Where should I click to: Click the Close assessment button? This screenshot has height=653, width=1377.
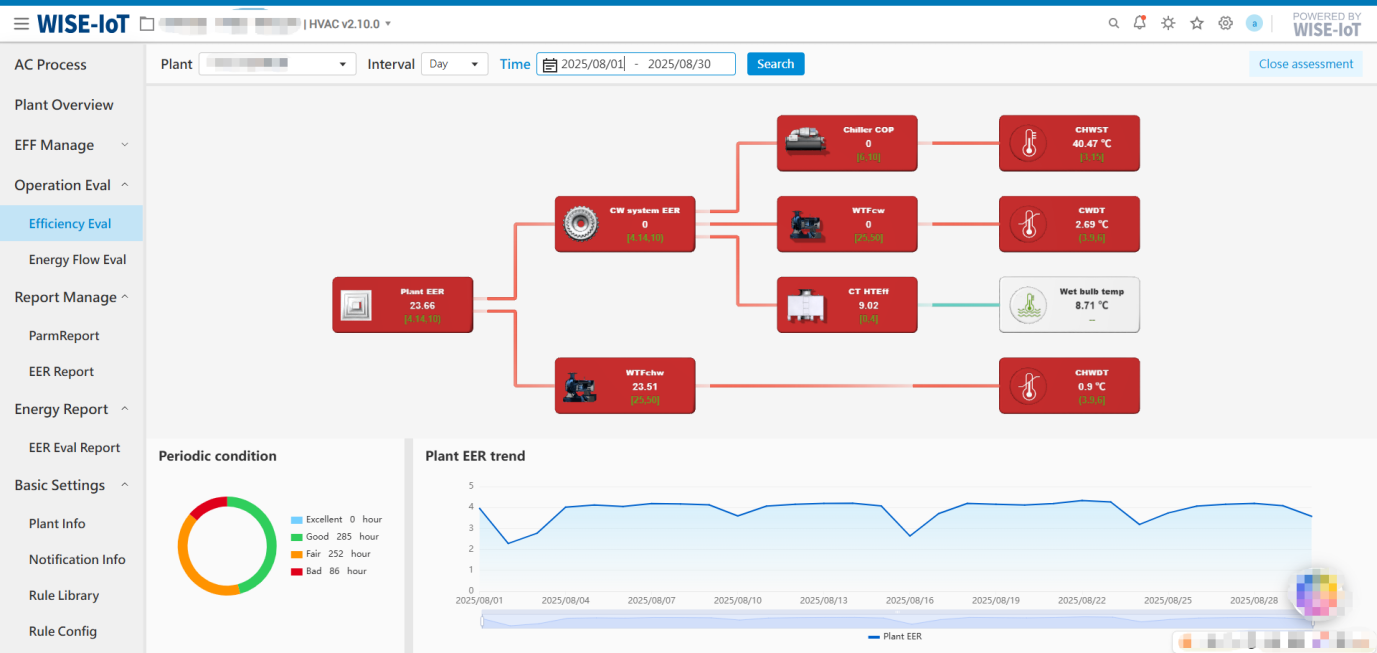pyautogui.click(x=1305, y=64)
